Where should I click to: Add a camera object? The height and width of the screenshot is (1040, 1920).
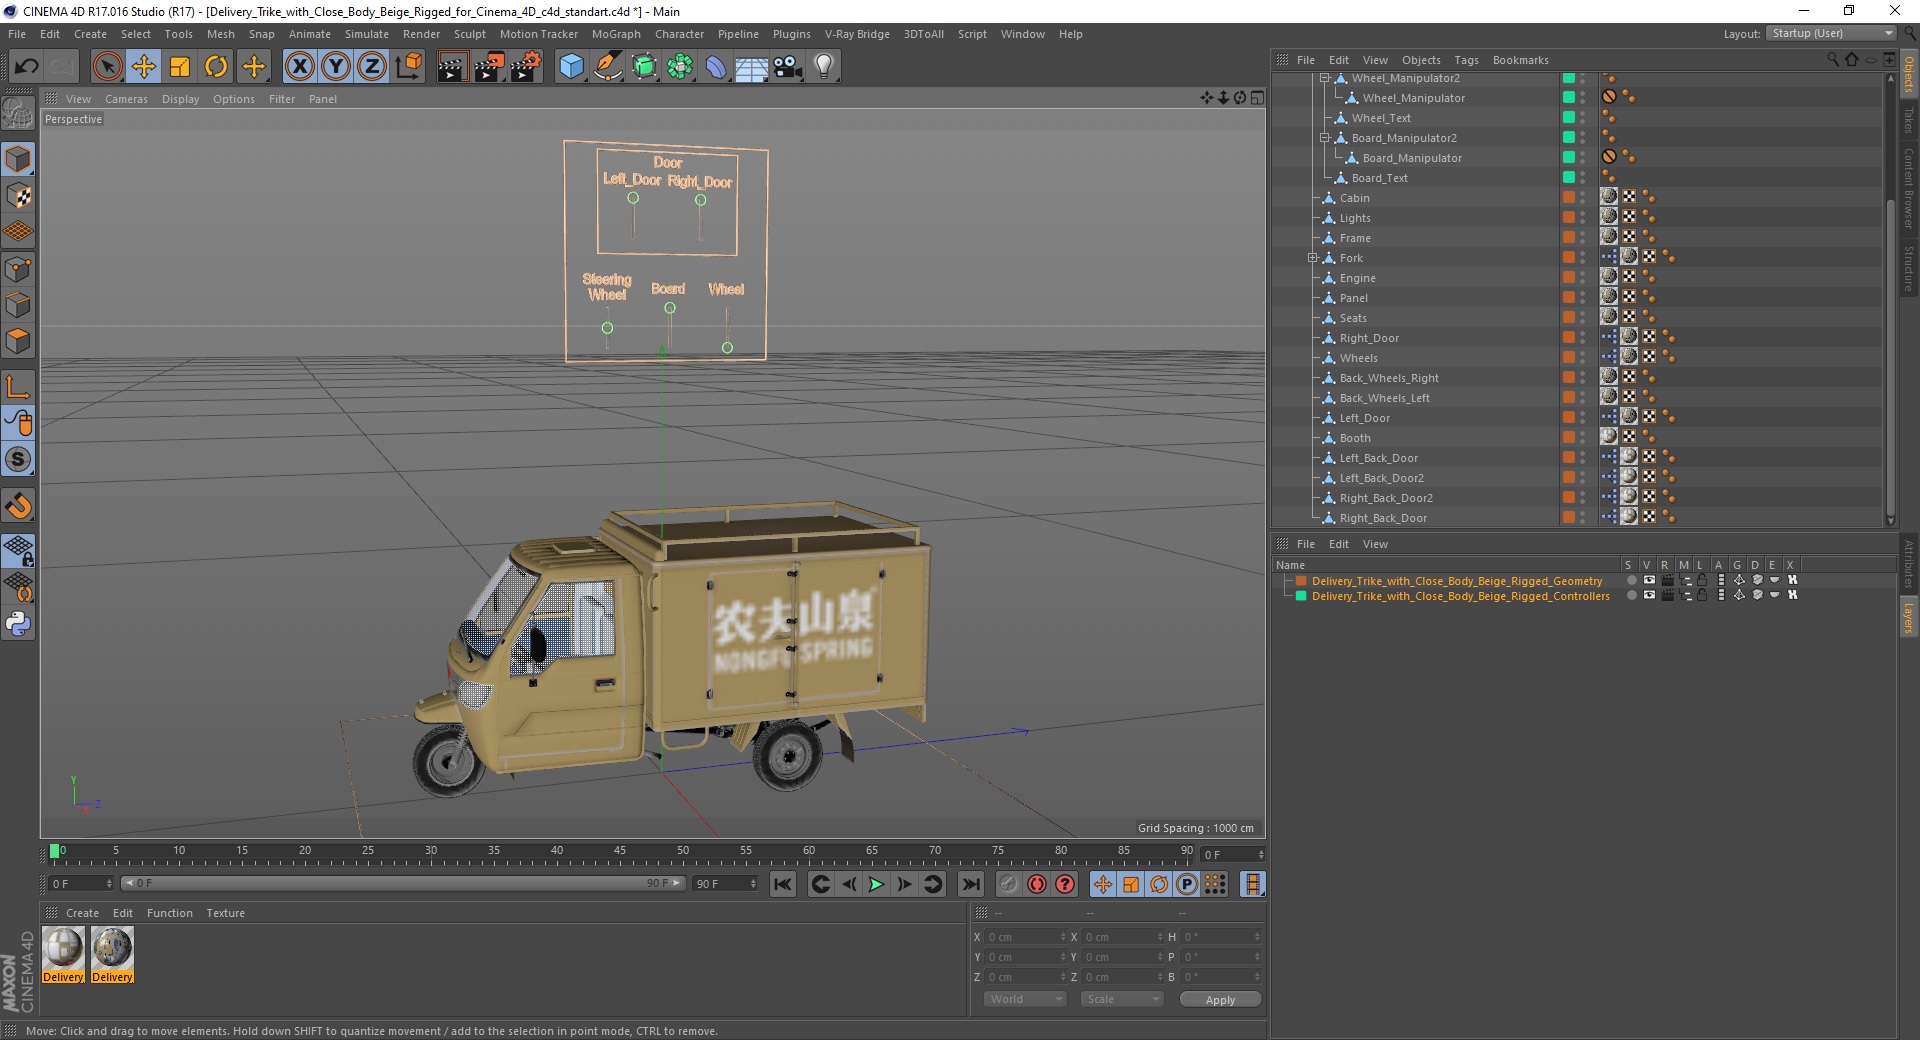pos(788,67)
